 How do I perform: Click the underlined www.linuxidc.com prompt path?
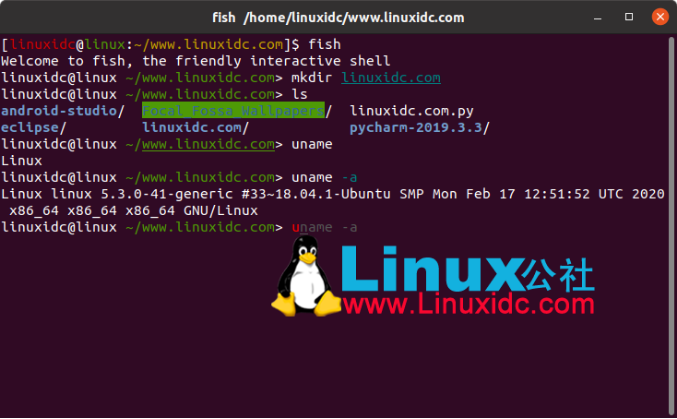click(x=208, y=144)
